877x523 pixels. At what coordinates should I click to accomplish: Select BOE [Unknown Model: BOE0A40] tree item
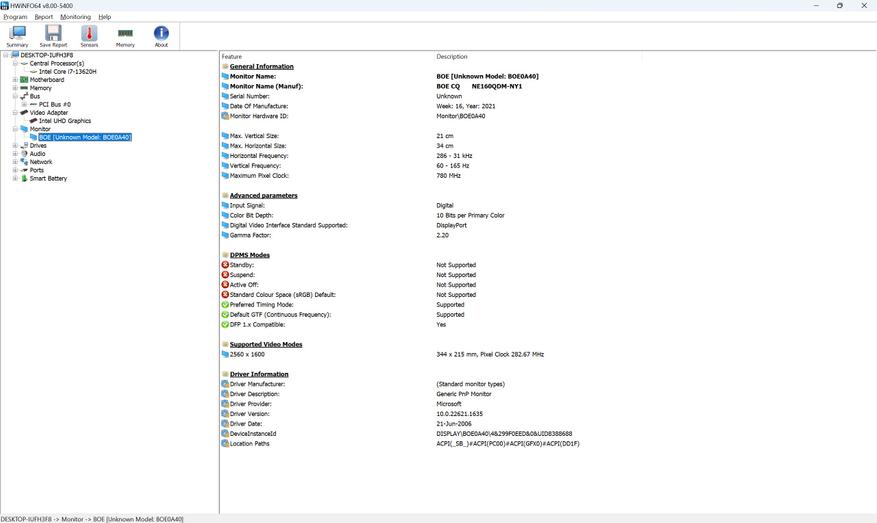click(x=85, y=137)
